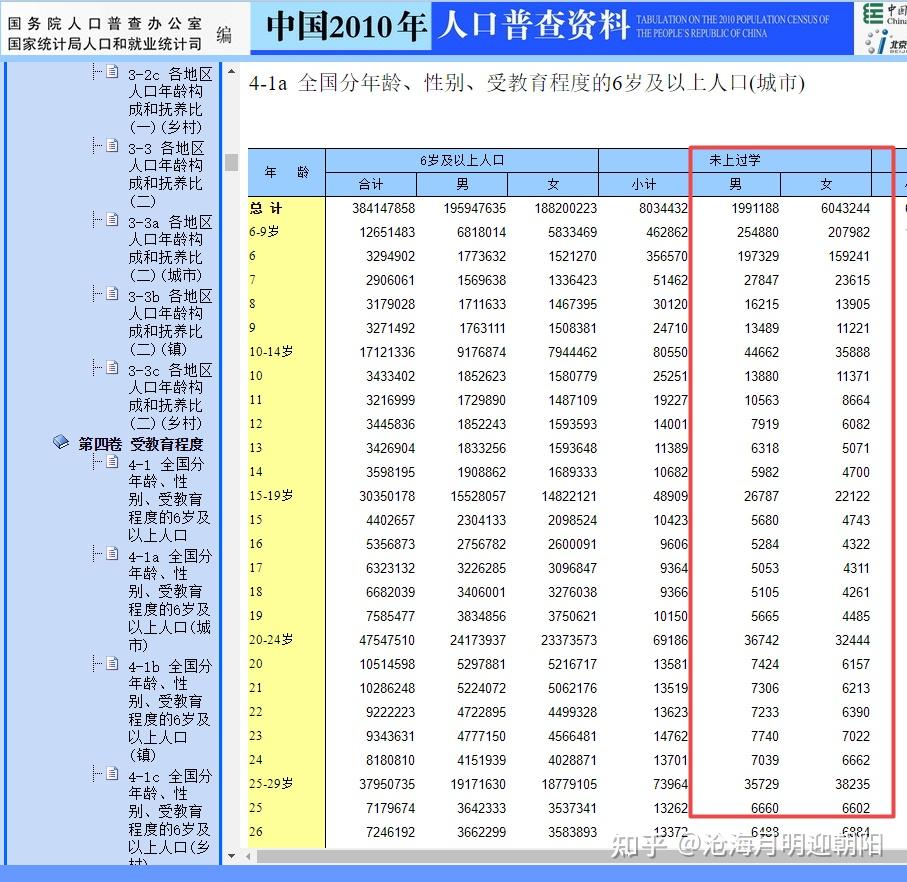Click 年龄 column header
The height and width of the screenshot is (882, 907).
(286, 172)
